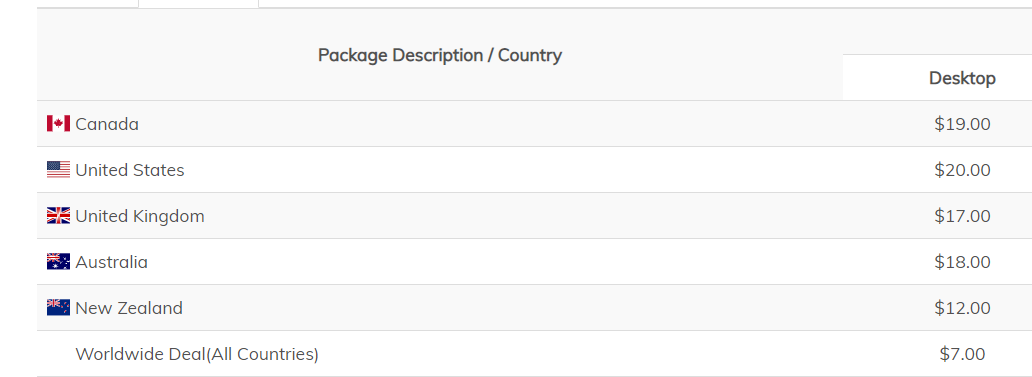Click the New Zealand flag icon

coord(58,308)
